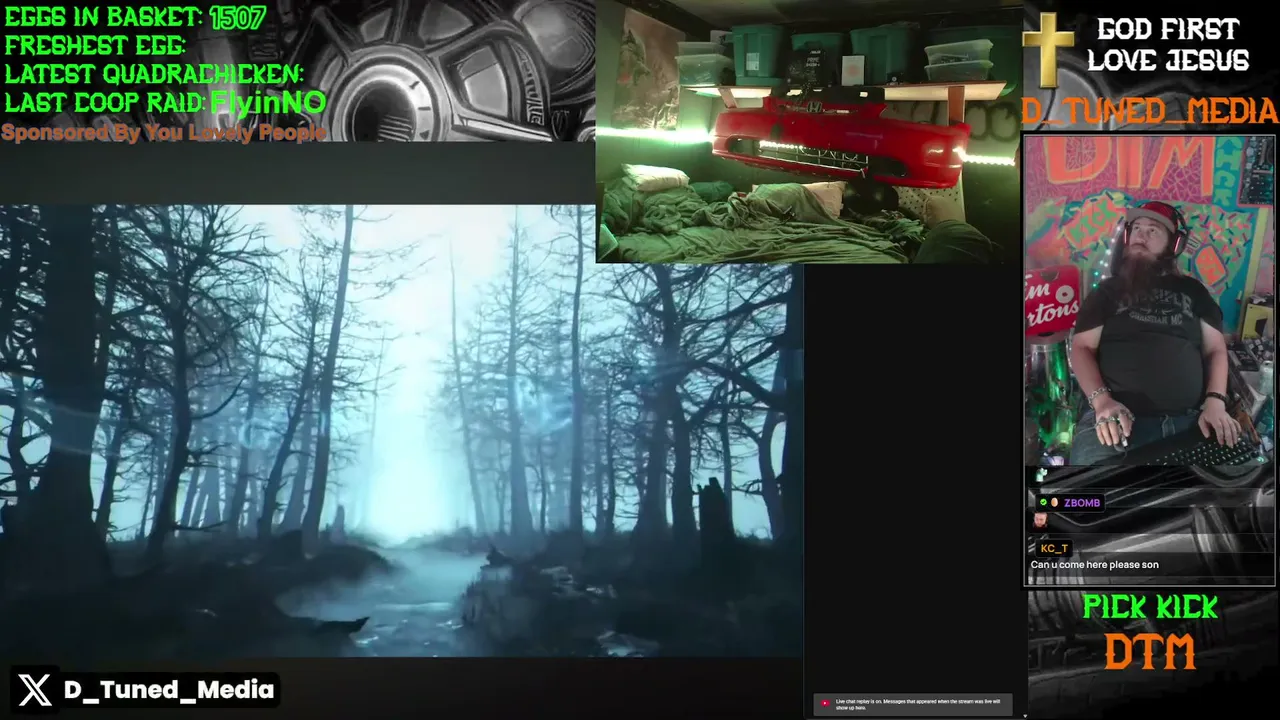The width and height of the screenshot is (1280, 720).
Task: Click the "GOD FIRST LOVE JESUS" text
Action: point(1168,45)
